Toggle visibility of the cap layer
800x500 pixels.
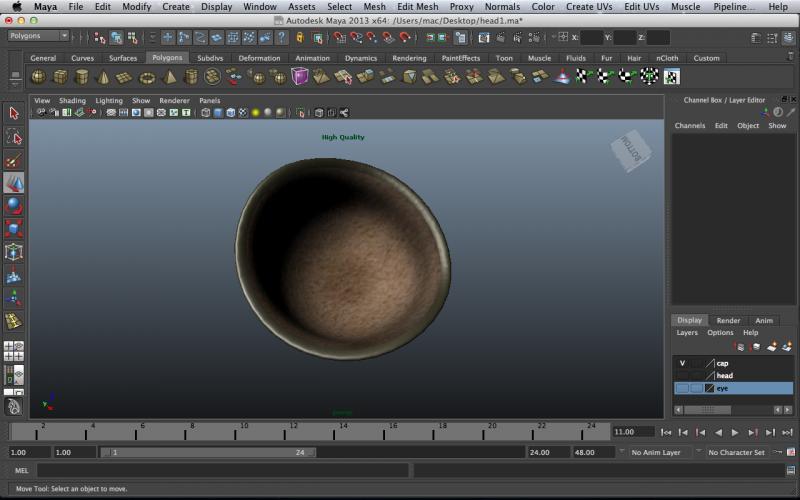click(x=682, y=363)
